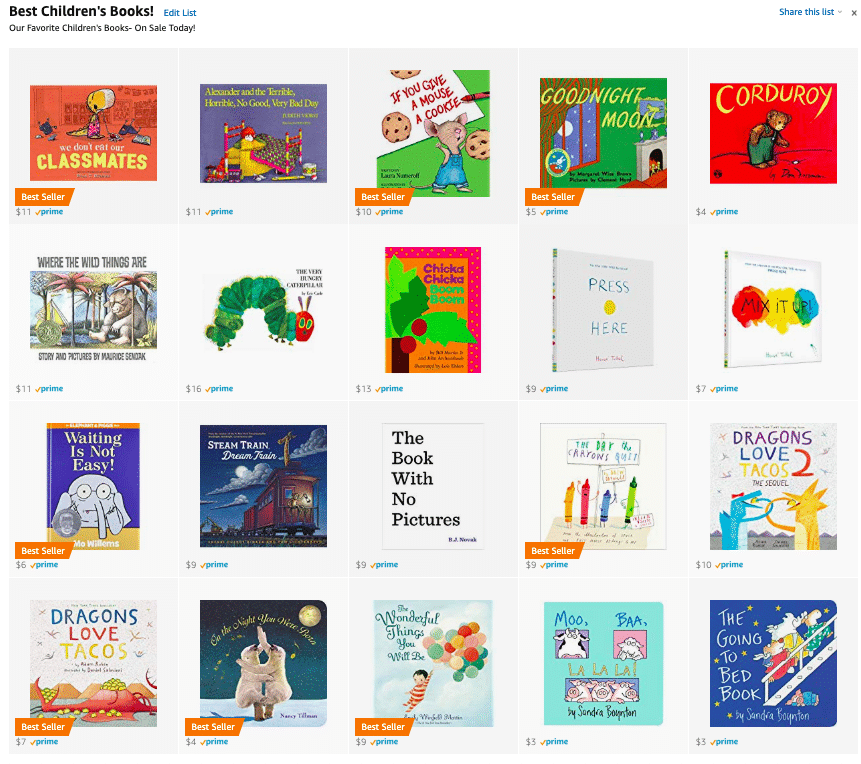
Task: Click The Going to Bed Book cover
Action: pos(773,663)
